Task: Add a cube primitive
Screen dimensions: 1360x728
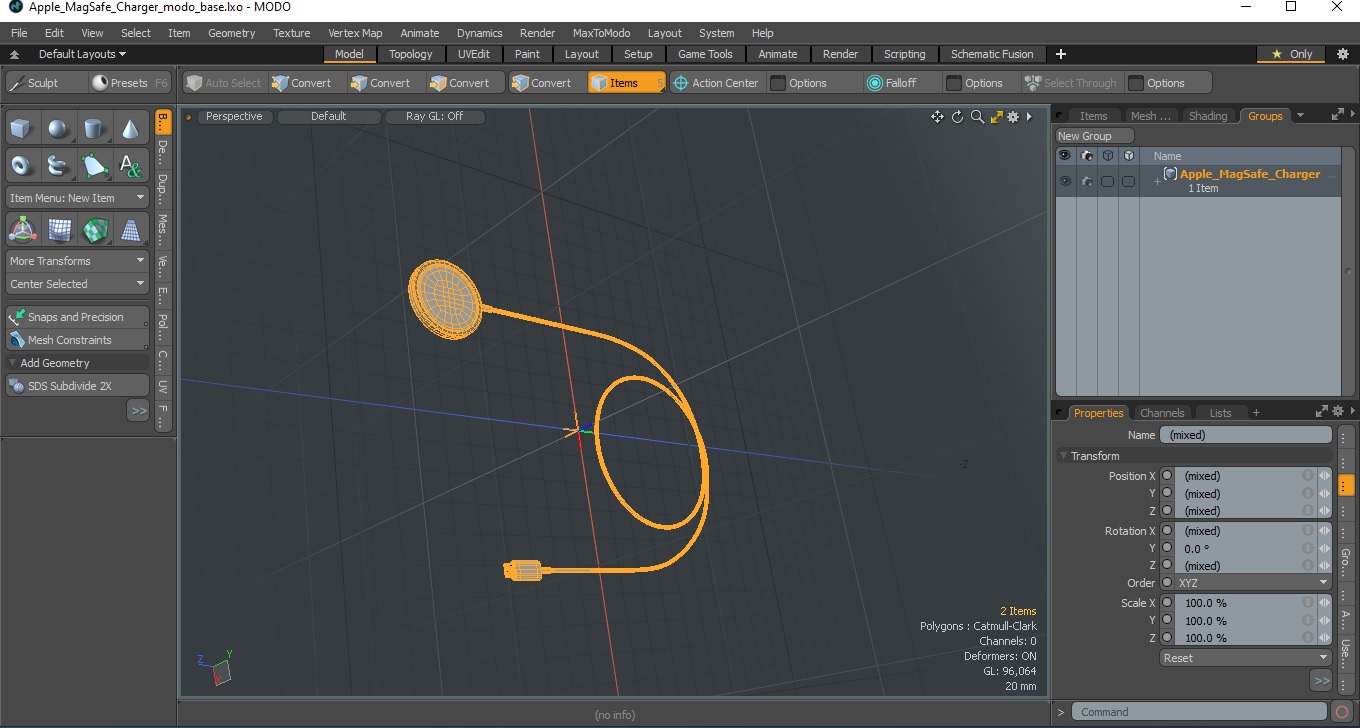Action: click(22, 128)
